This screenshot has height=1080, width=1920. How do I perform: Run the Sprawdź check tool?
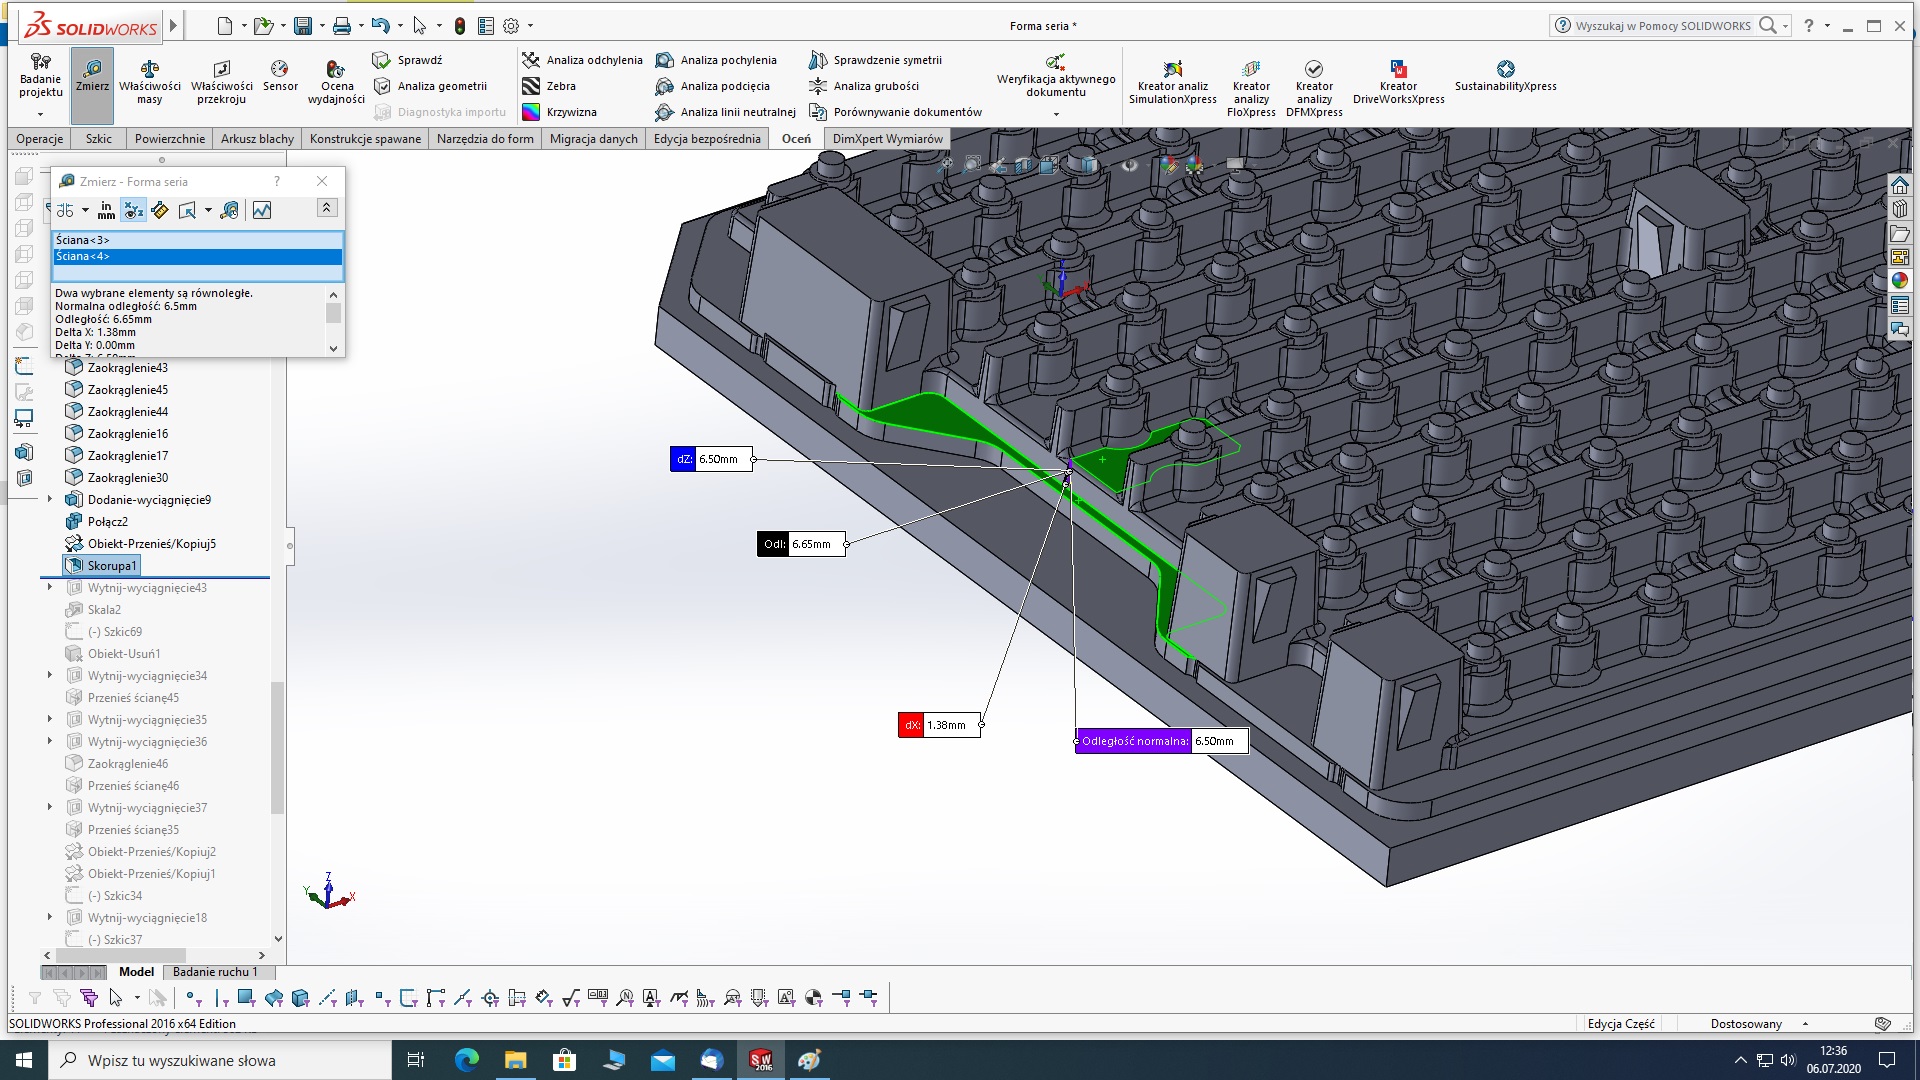[x=408, y=60]
